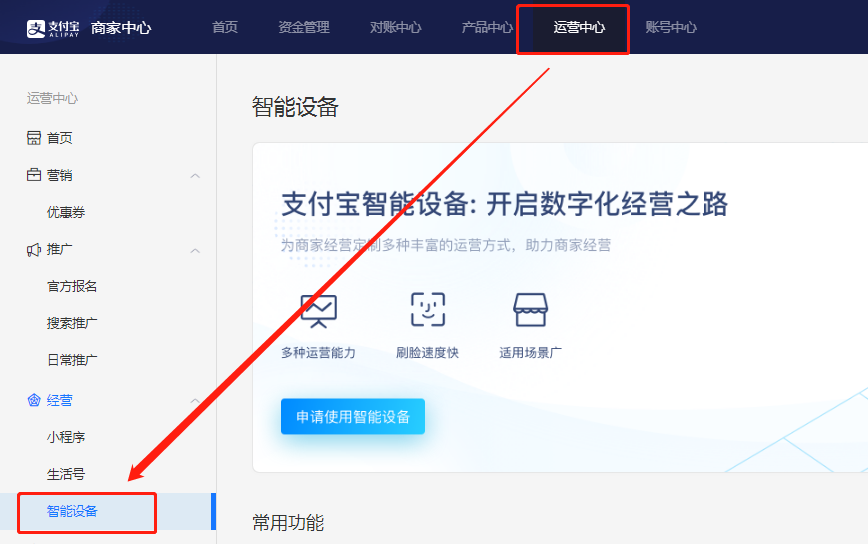Screen dimensions: 868x544
Task: Switch to 对账中心 tab
Action: (x=395, y=27)
